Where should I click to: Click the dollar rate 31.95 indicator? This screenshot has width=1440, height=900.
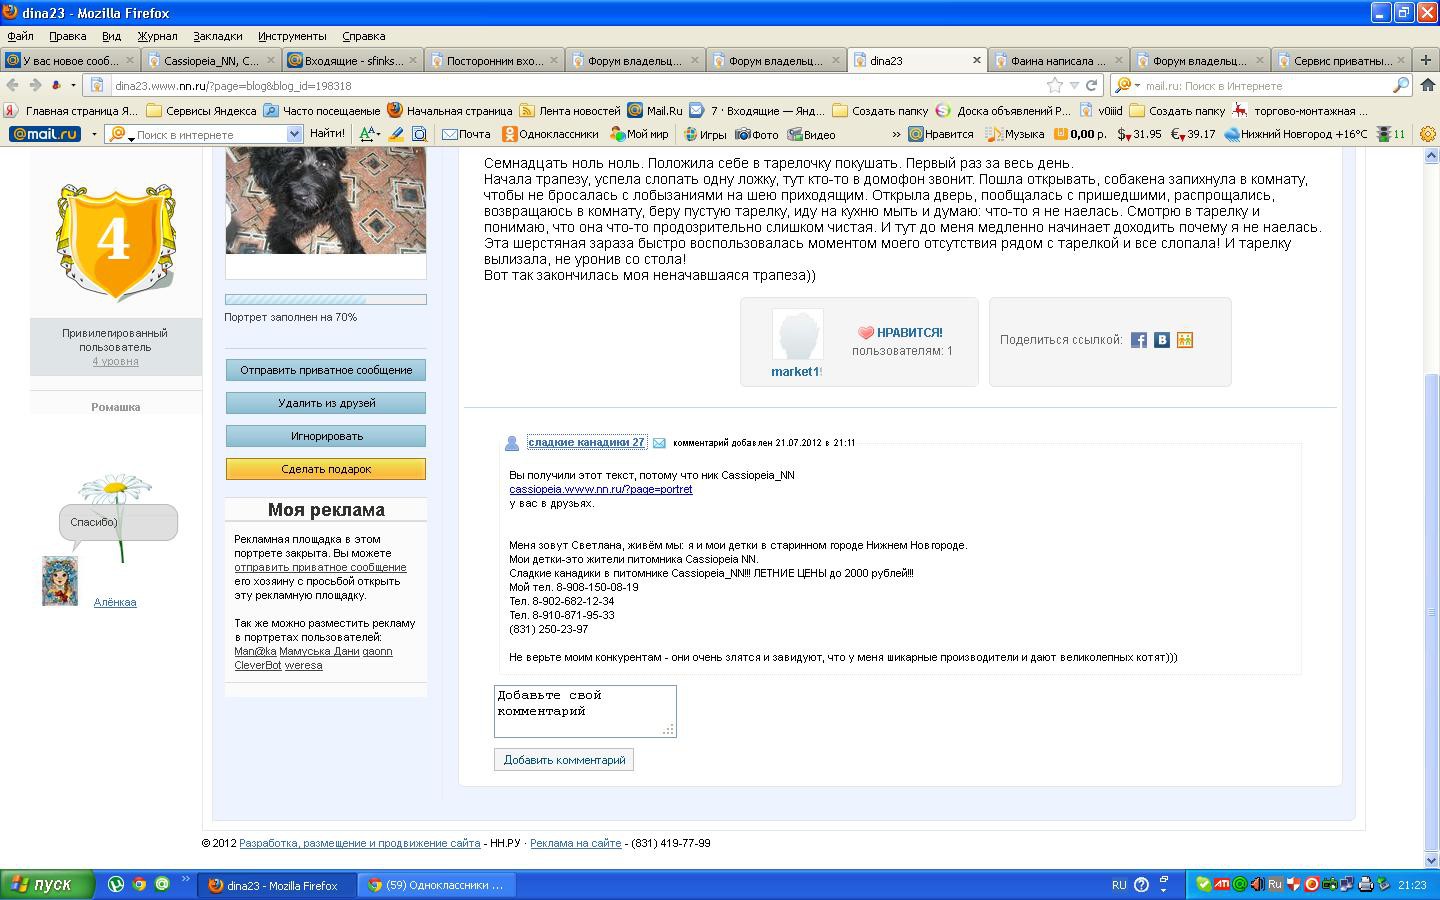[1139, 134]
